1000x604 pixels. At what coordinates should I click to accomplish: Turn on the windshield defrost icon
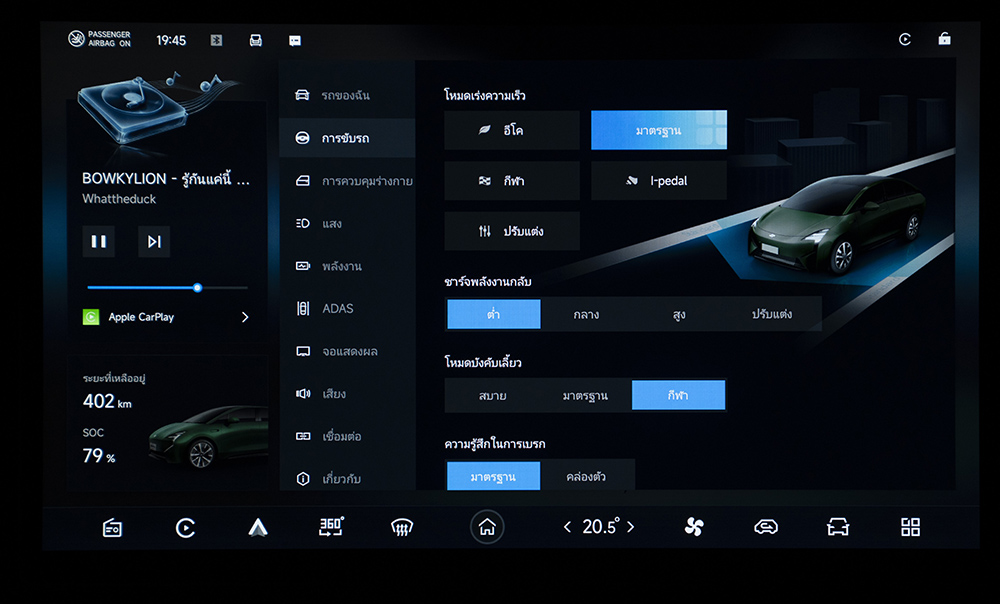[402, 528]
